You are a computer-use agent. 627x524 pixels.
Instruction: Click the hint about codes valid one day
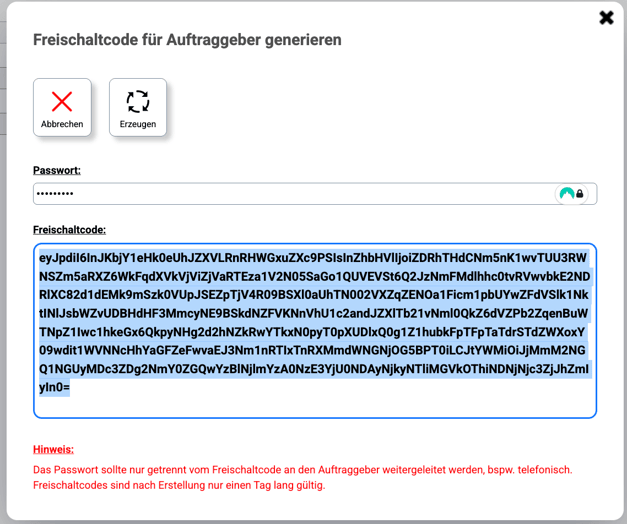179,486
